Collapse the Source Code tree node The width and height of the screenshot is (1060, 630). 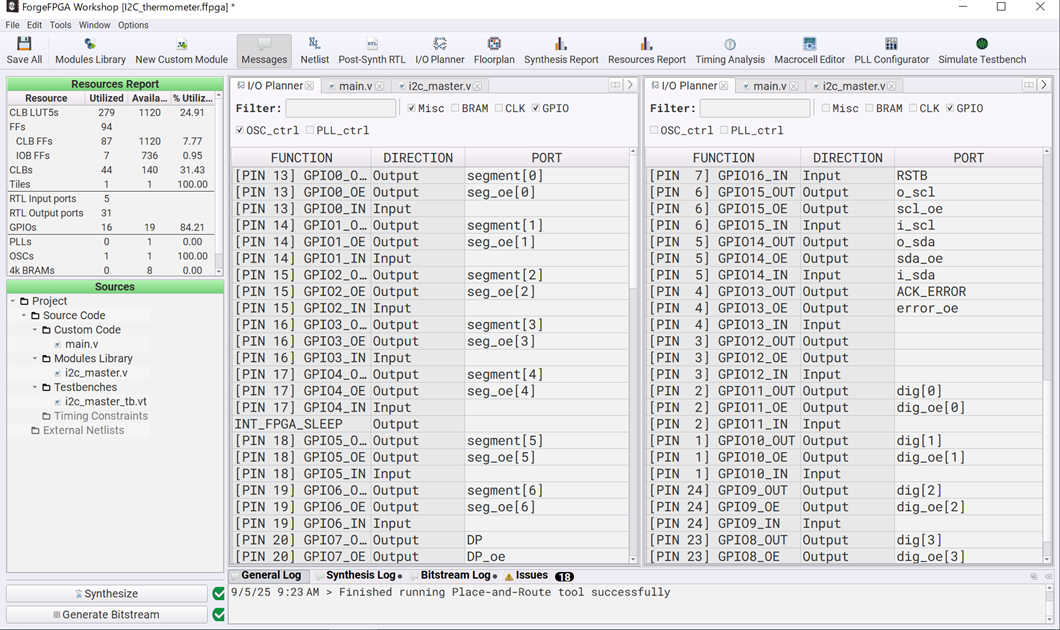tap(25, 315)
